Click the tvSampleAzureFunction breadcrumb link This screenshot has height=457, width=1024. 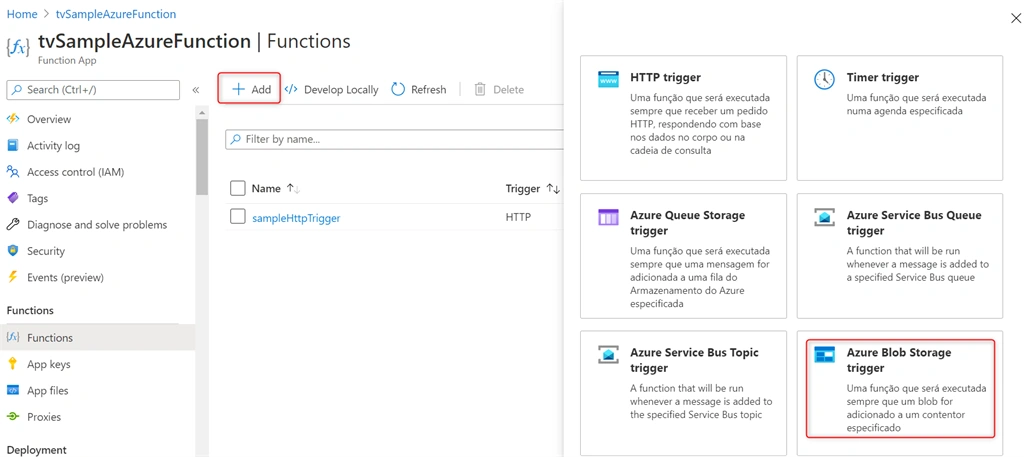pyautogui.click(x=116, y=14)
